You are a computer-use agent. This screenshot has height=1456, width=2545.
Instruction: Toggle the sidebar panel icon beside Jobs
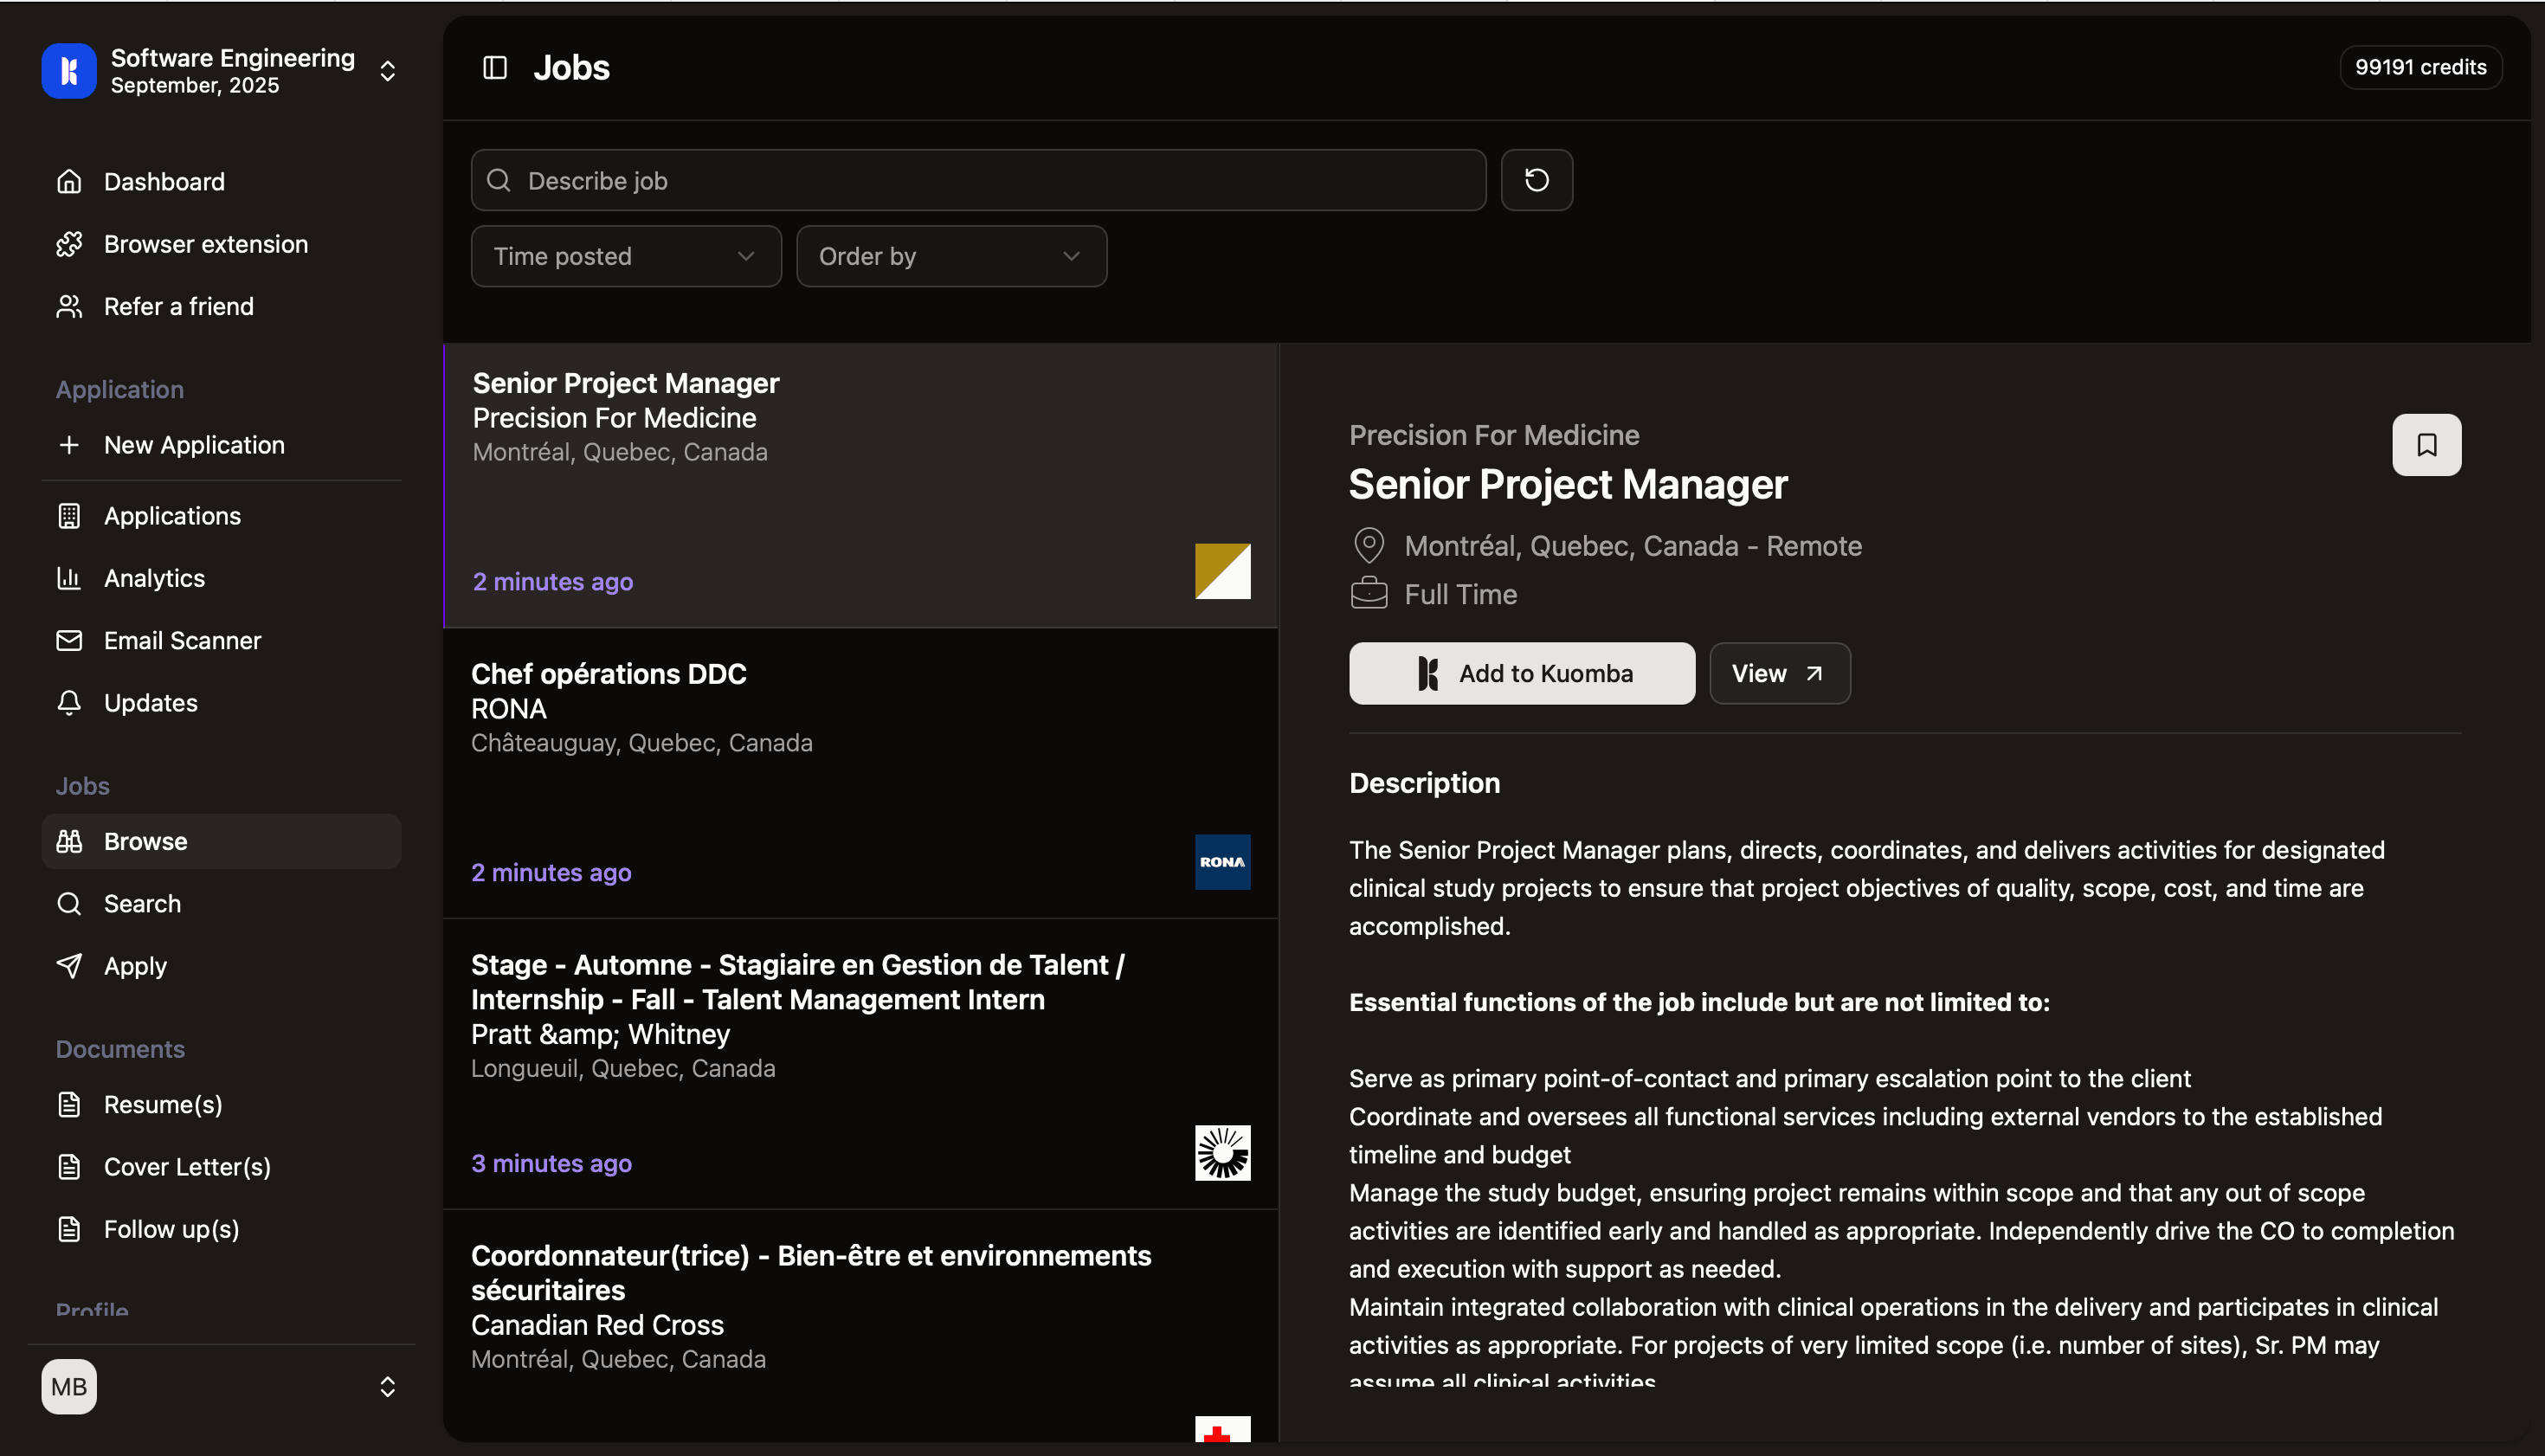[x=495, y=67]
